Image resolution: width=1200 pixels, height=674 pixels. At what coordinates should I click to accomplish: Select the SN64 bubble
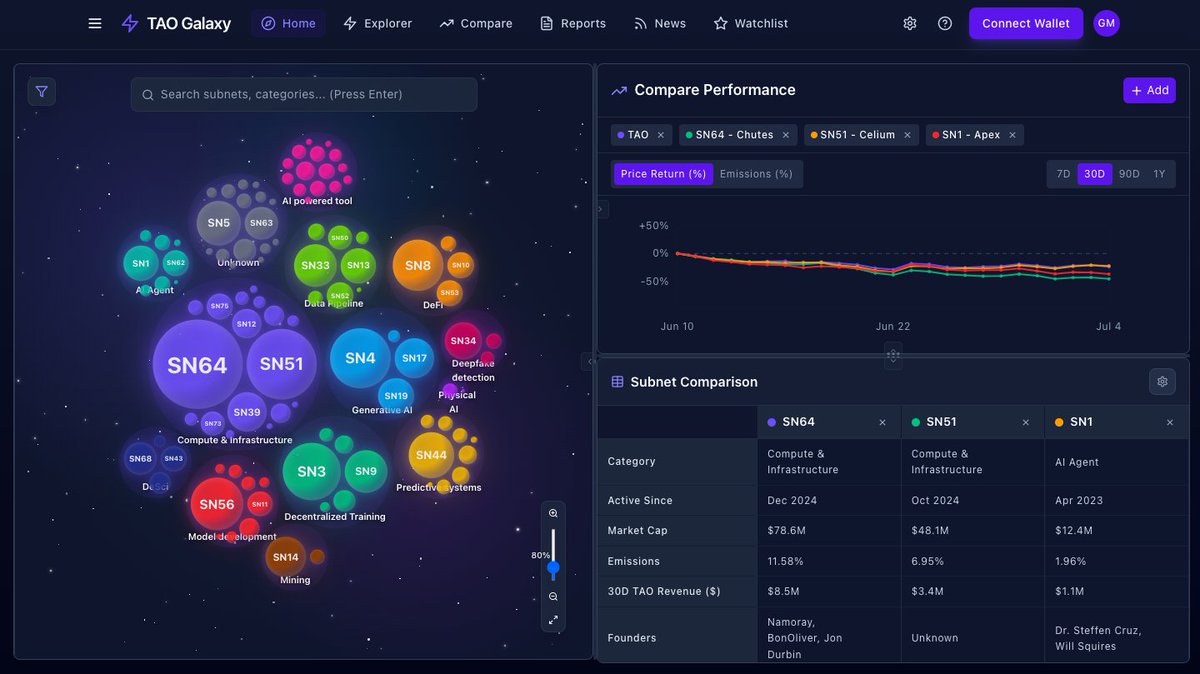point(197,365)
